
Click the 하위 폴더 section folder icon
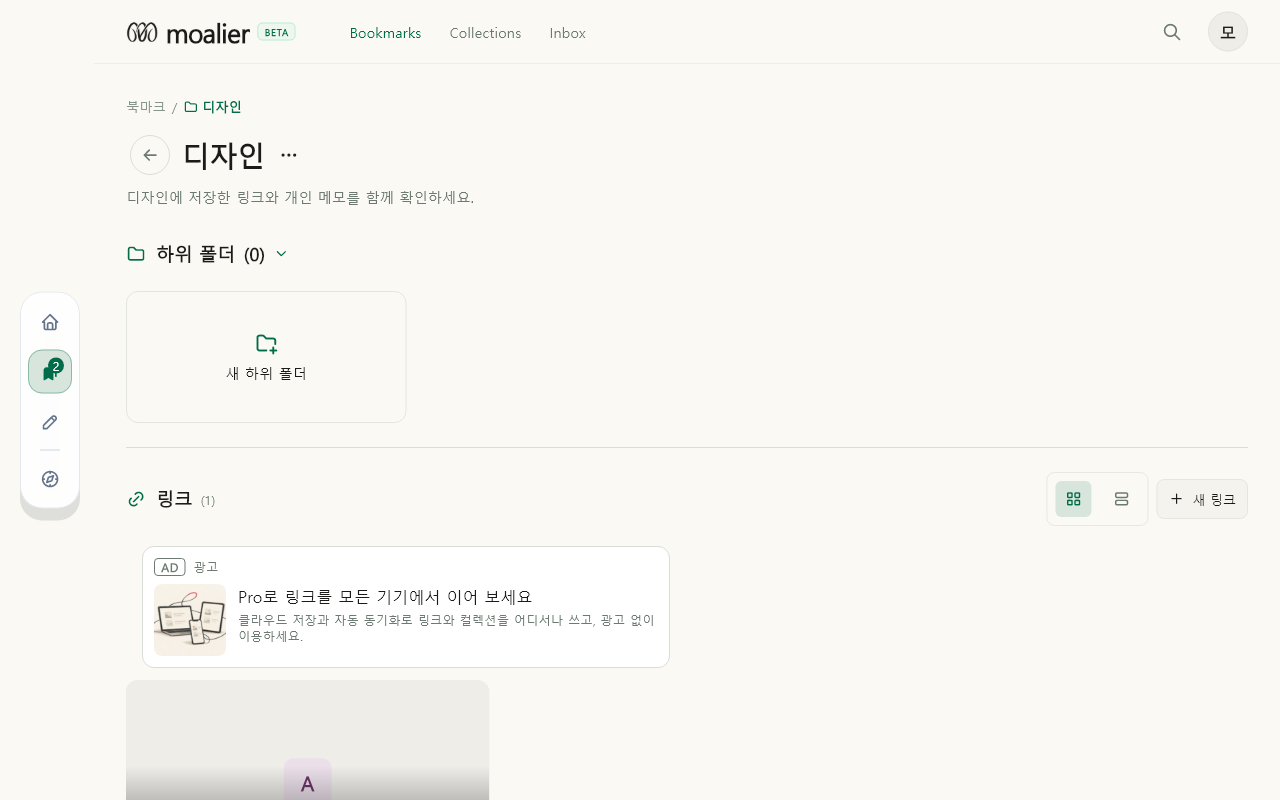pyautogui.click(x=136, y=254)
